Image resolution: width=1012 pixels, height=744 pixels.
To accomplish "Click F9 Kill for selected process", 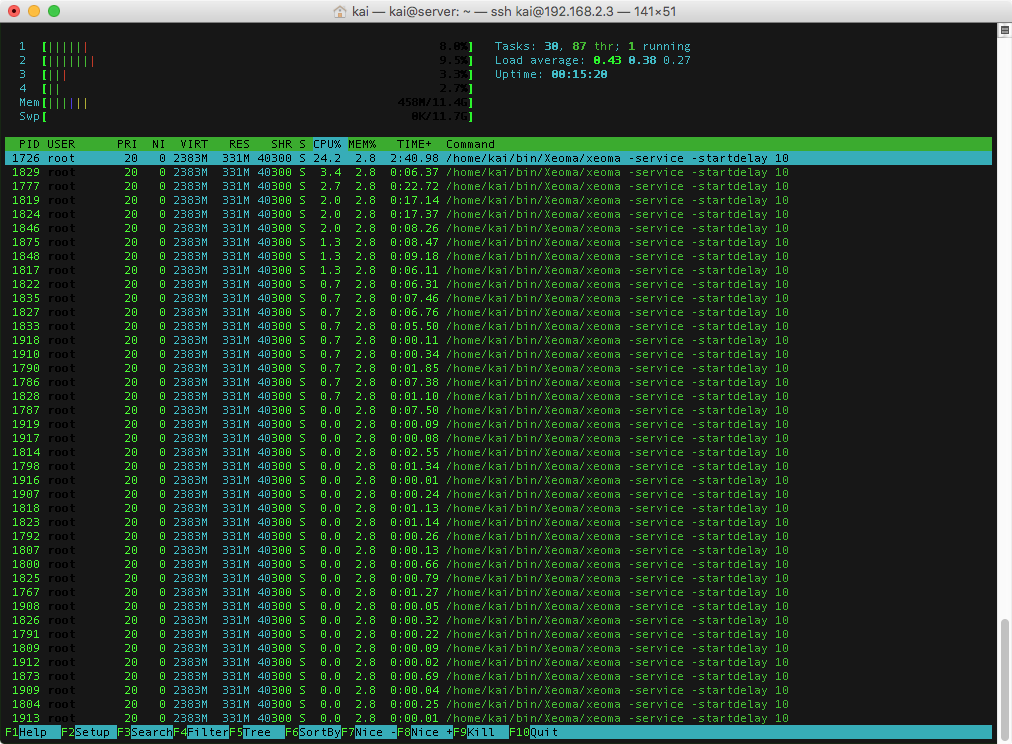I will pos(481,732).
